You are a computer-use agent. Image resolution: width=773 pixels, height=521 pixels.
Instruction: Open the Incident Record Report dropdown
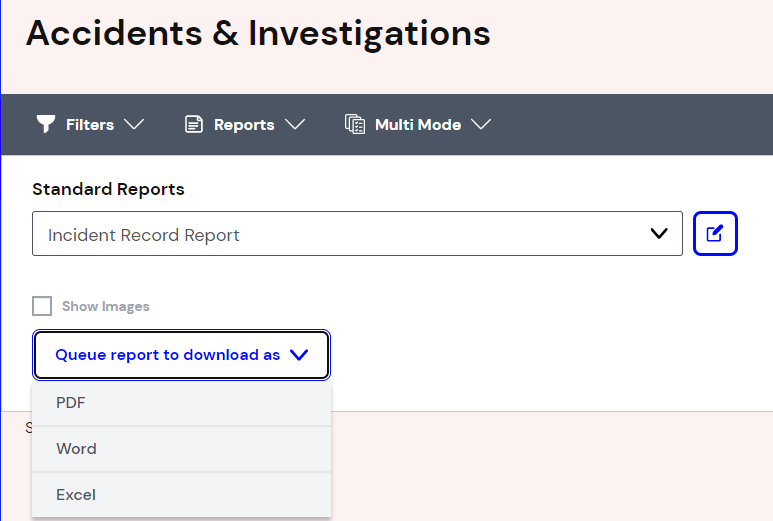pos(357,234)
